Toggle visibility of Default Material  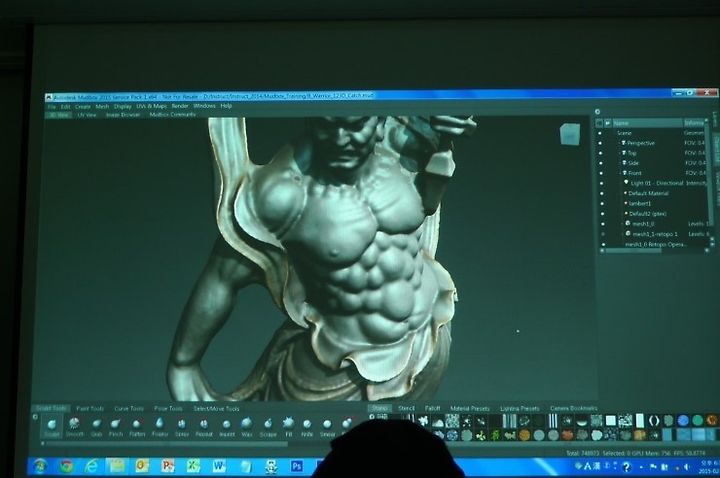(x=601, y=194)
